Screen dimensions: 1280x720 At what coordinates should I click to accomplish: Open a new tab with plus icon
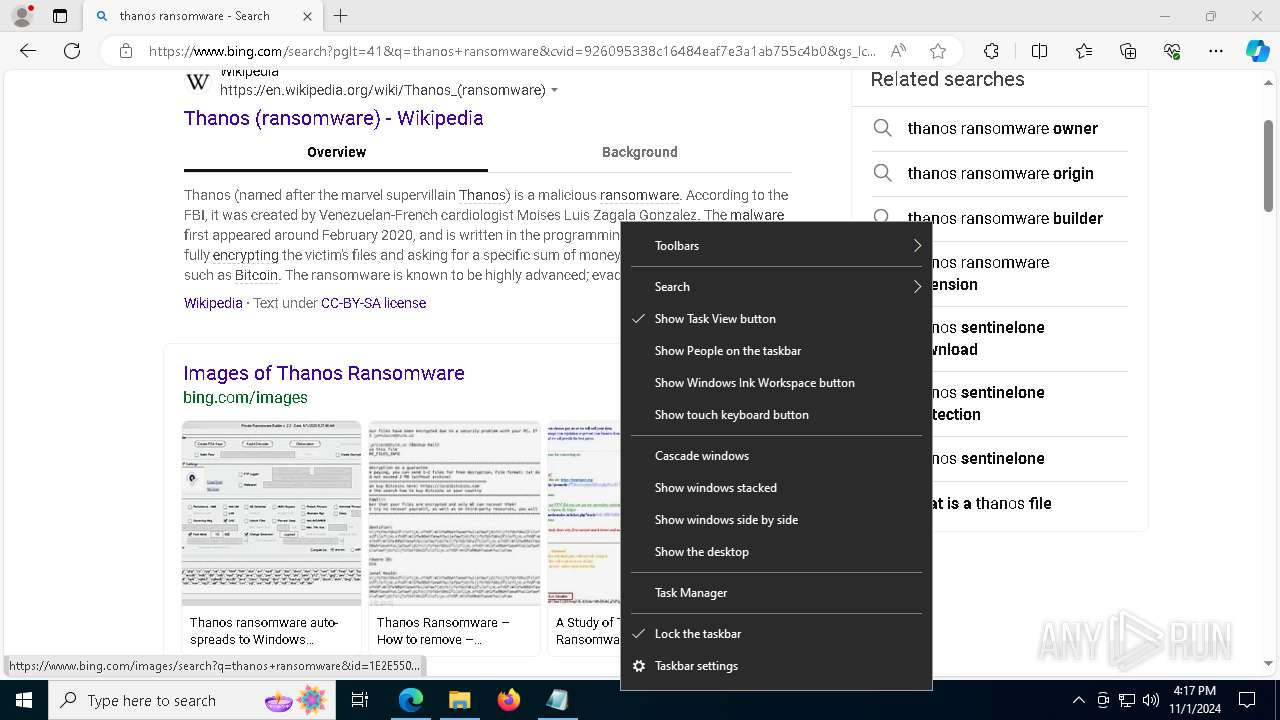(x=341, y=16)
